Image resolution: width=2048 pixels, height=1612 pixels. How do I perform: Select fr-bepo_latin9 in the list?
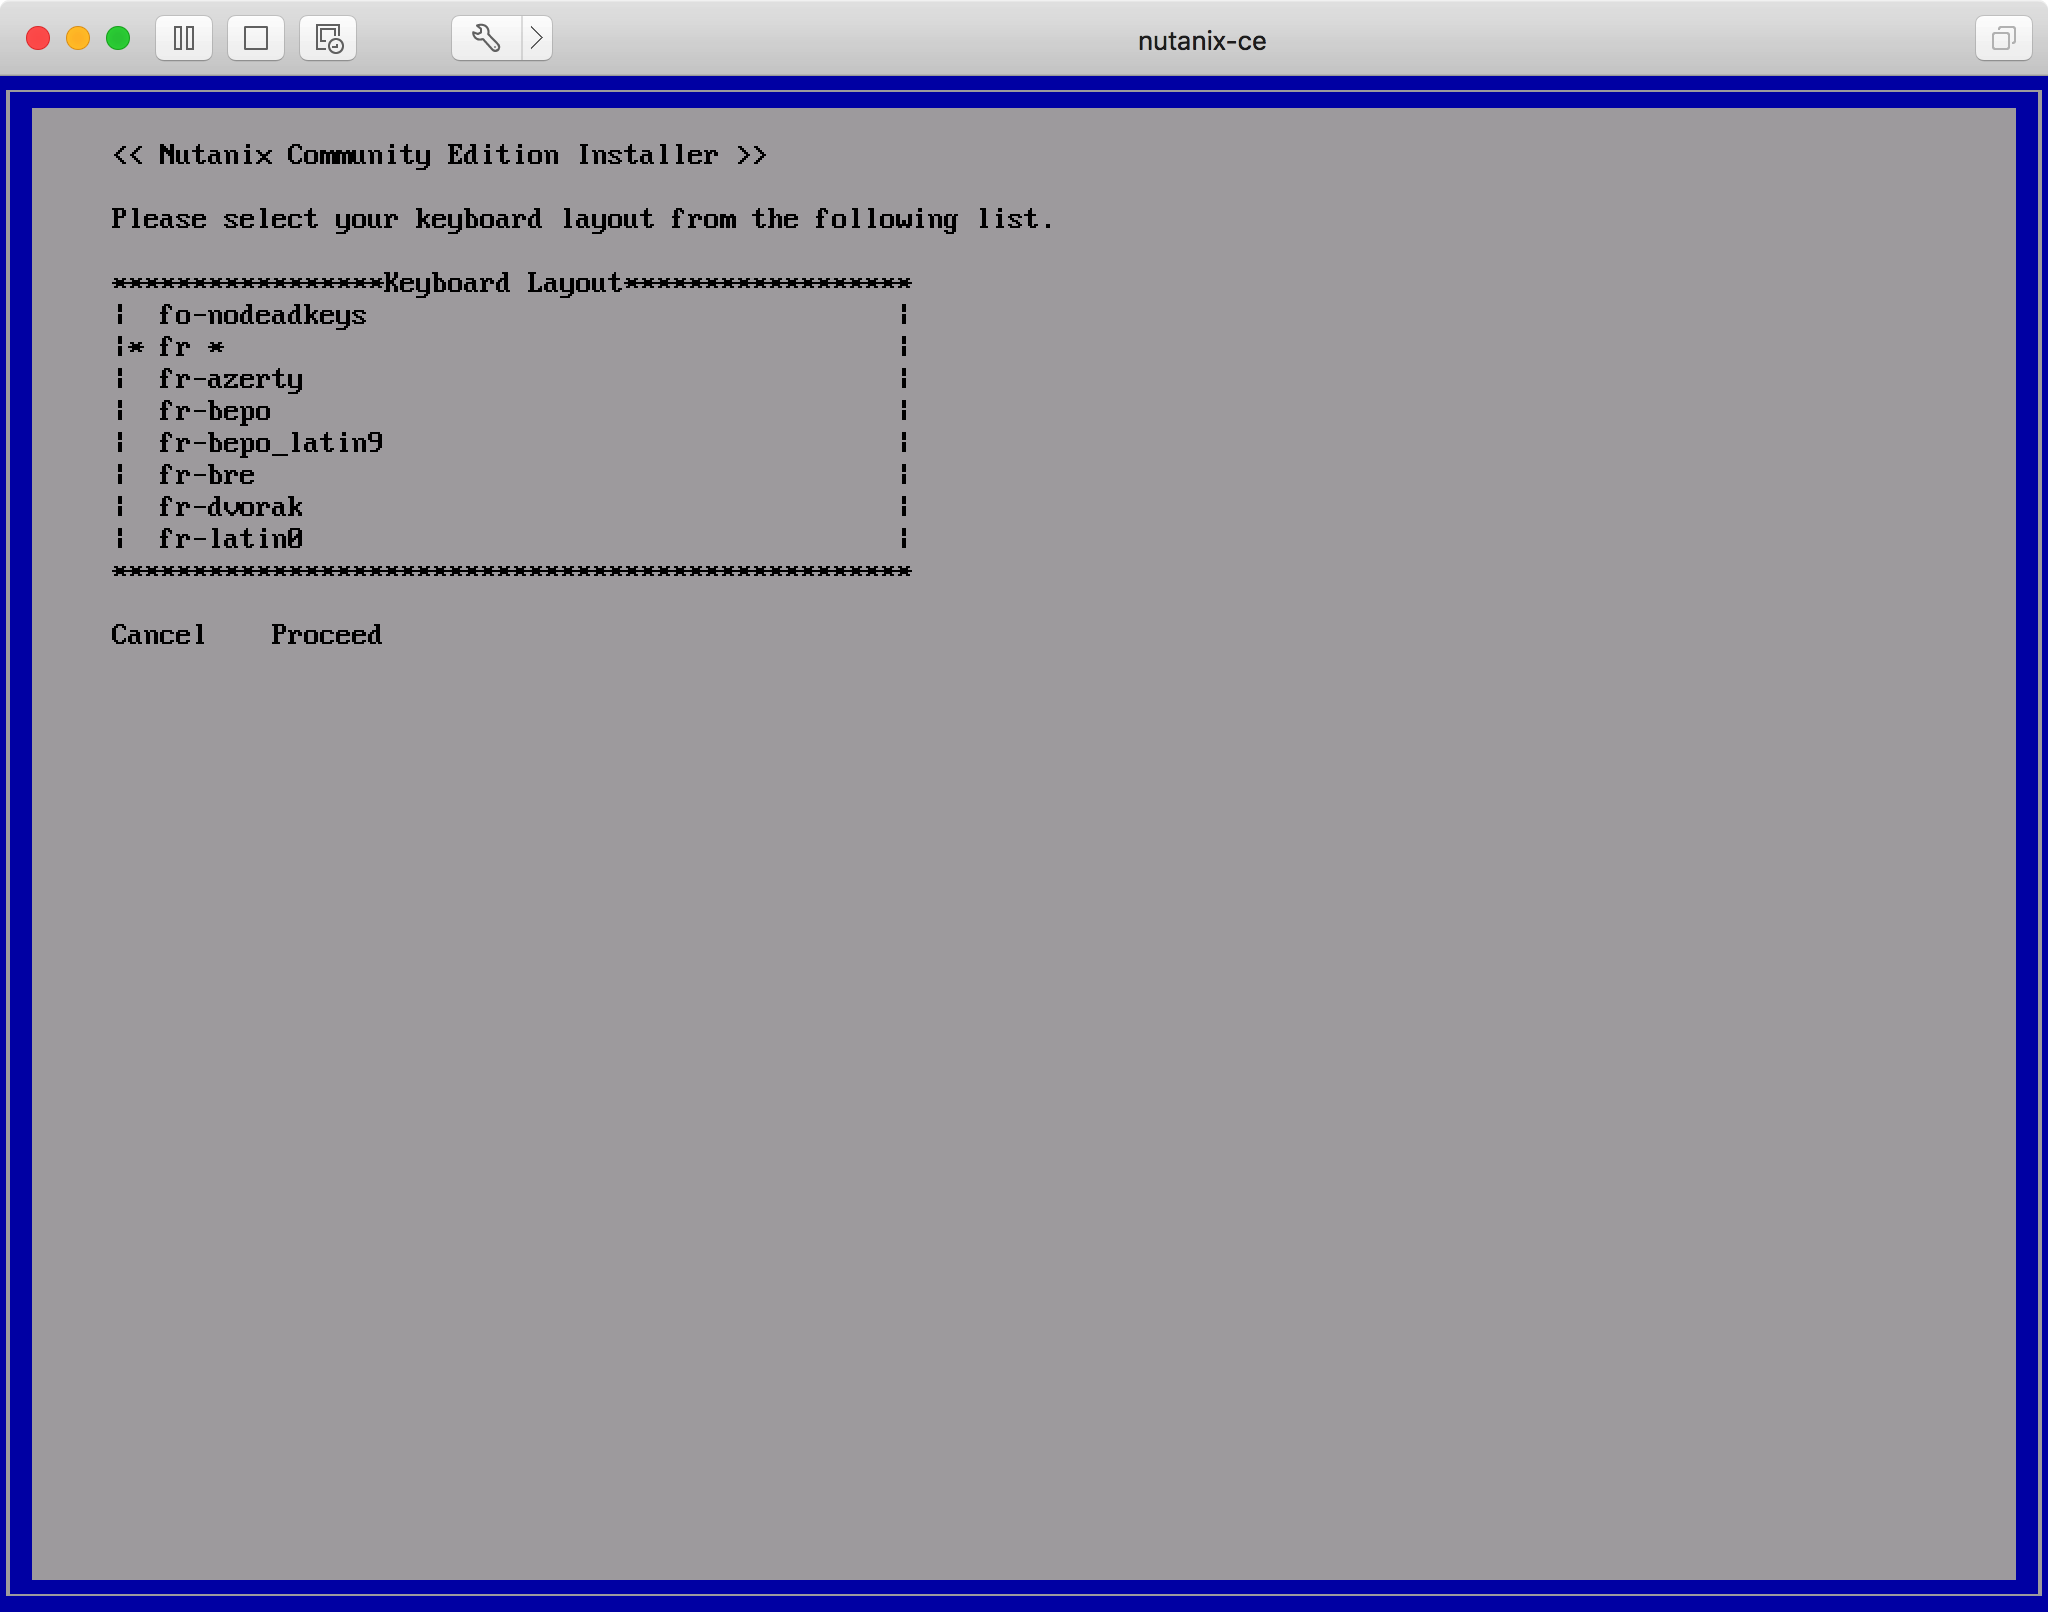click(270, 444)
